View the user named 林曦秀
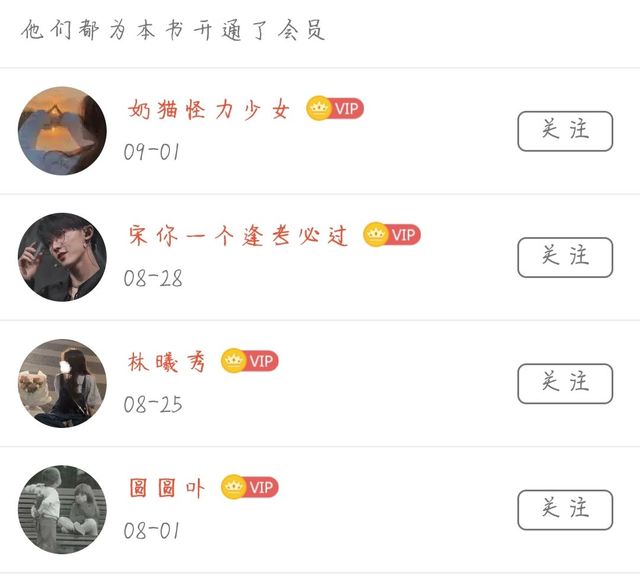 pyautogui.click(x=167, y=362)
